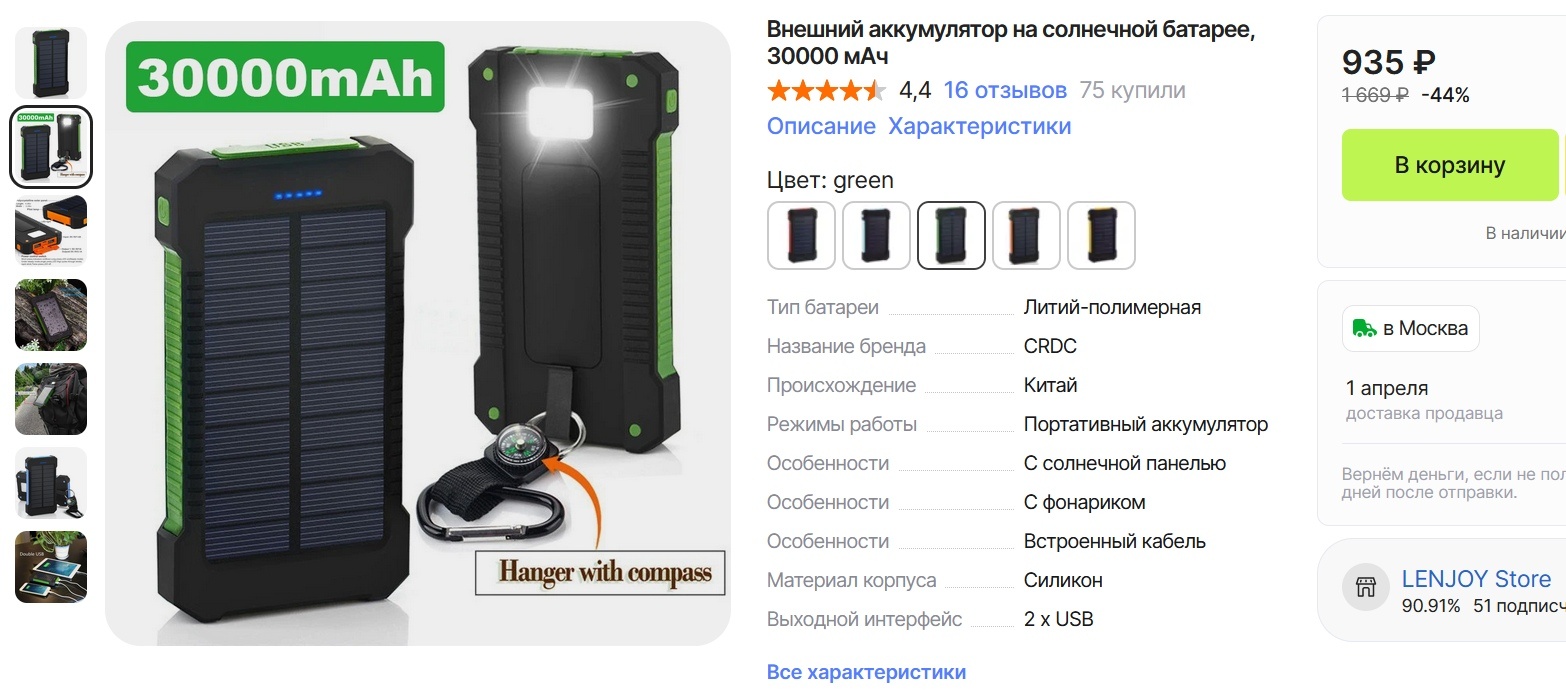Jump to Характеристики section
Image resolution: width=1566 pixels, height=697 pixels.
click(979, 127)
